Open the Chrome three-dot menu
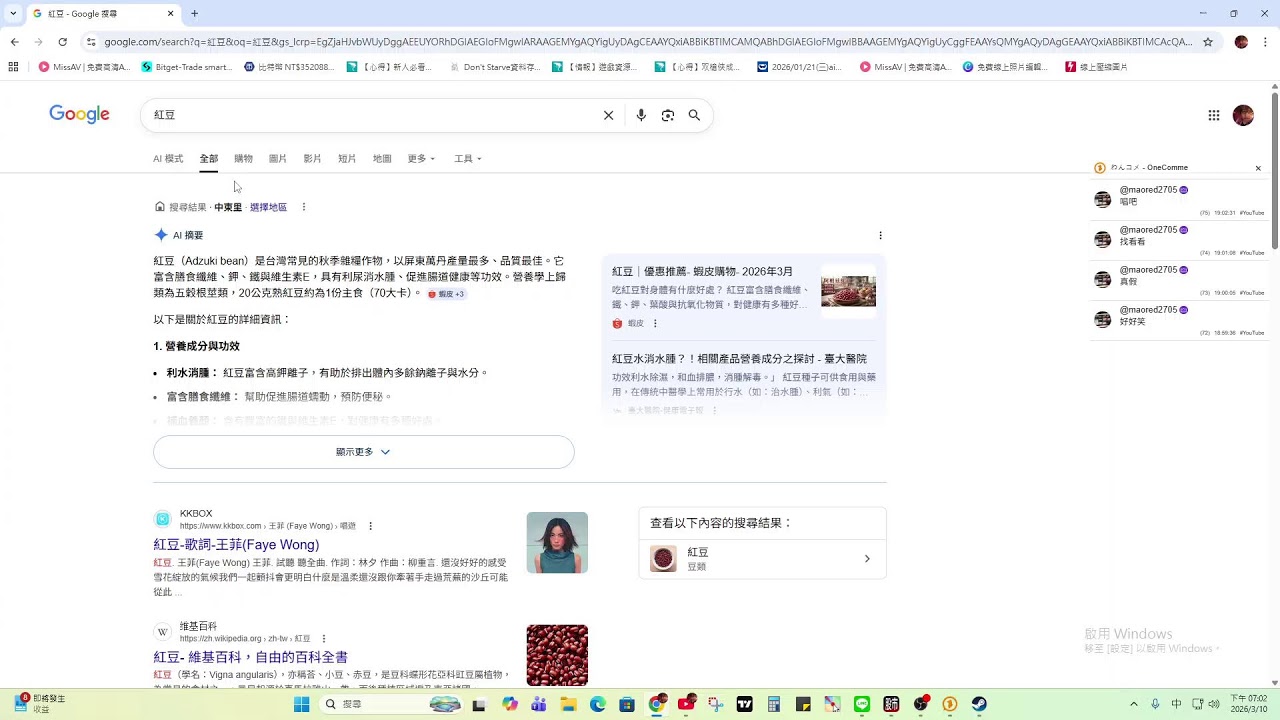The image size is (1280, 720). point(1264,42)
